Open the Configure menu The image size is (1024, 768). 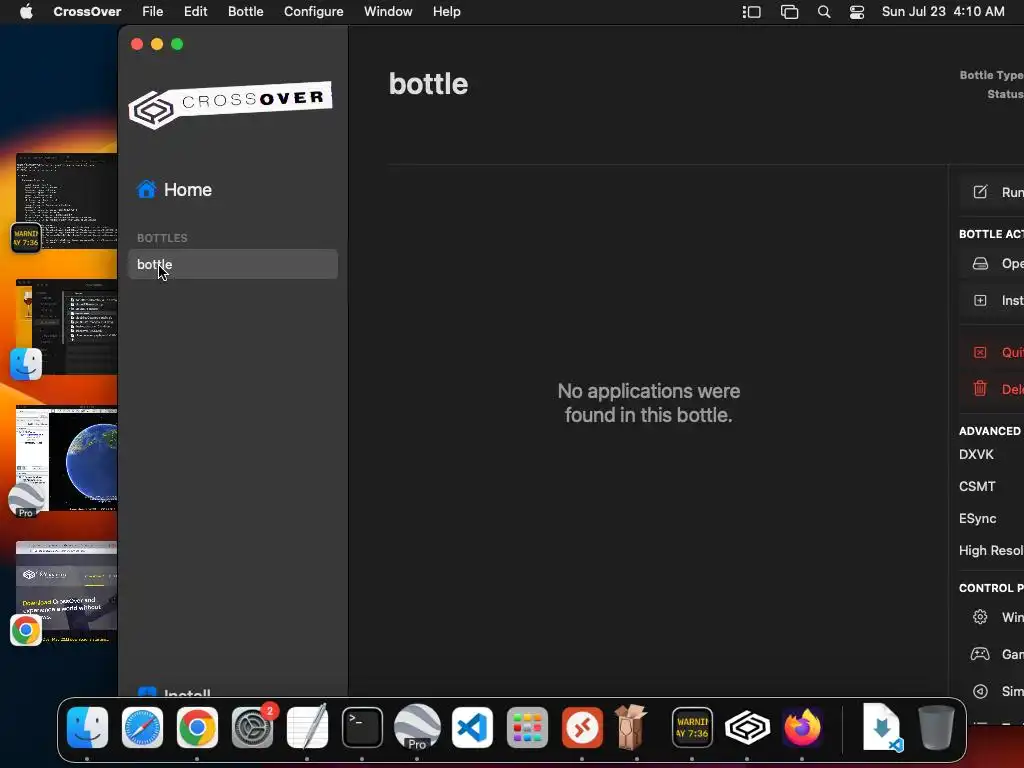pyautogui.click(x=313, y=12)
